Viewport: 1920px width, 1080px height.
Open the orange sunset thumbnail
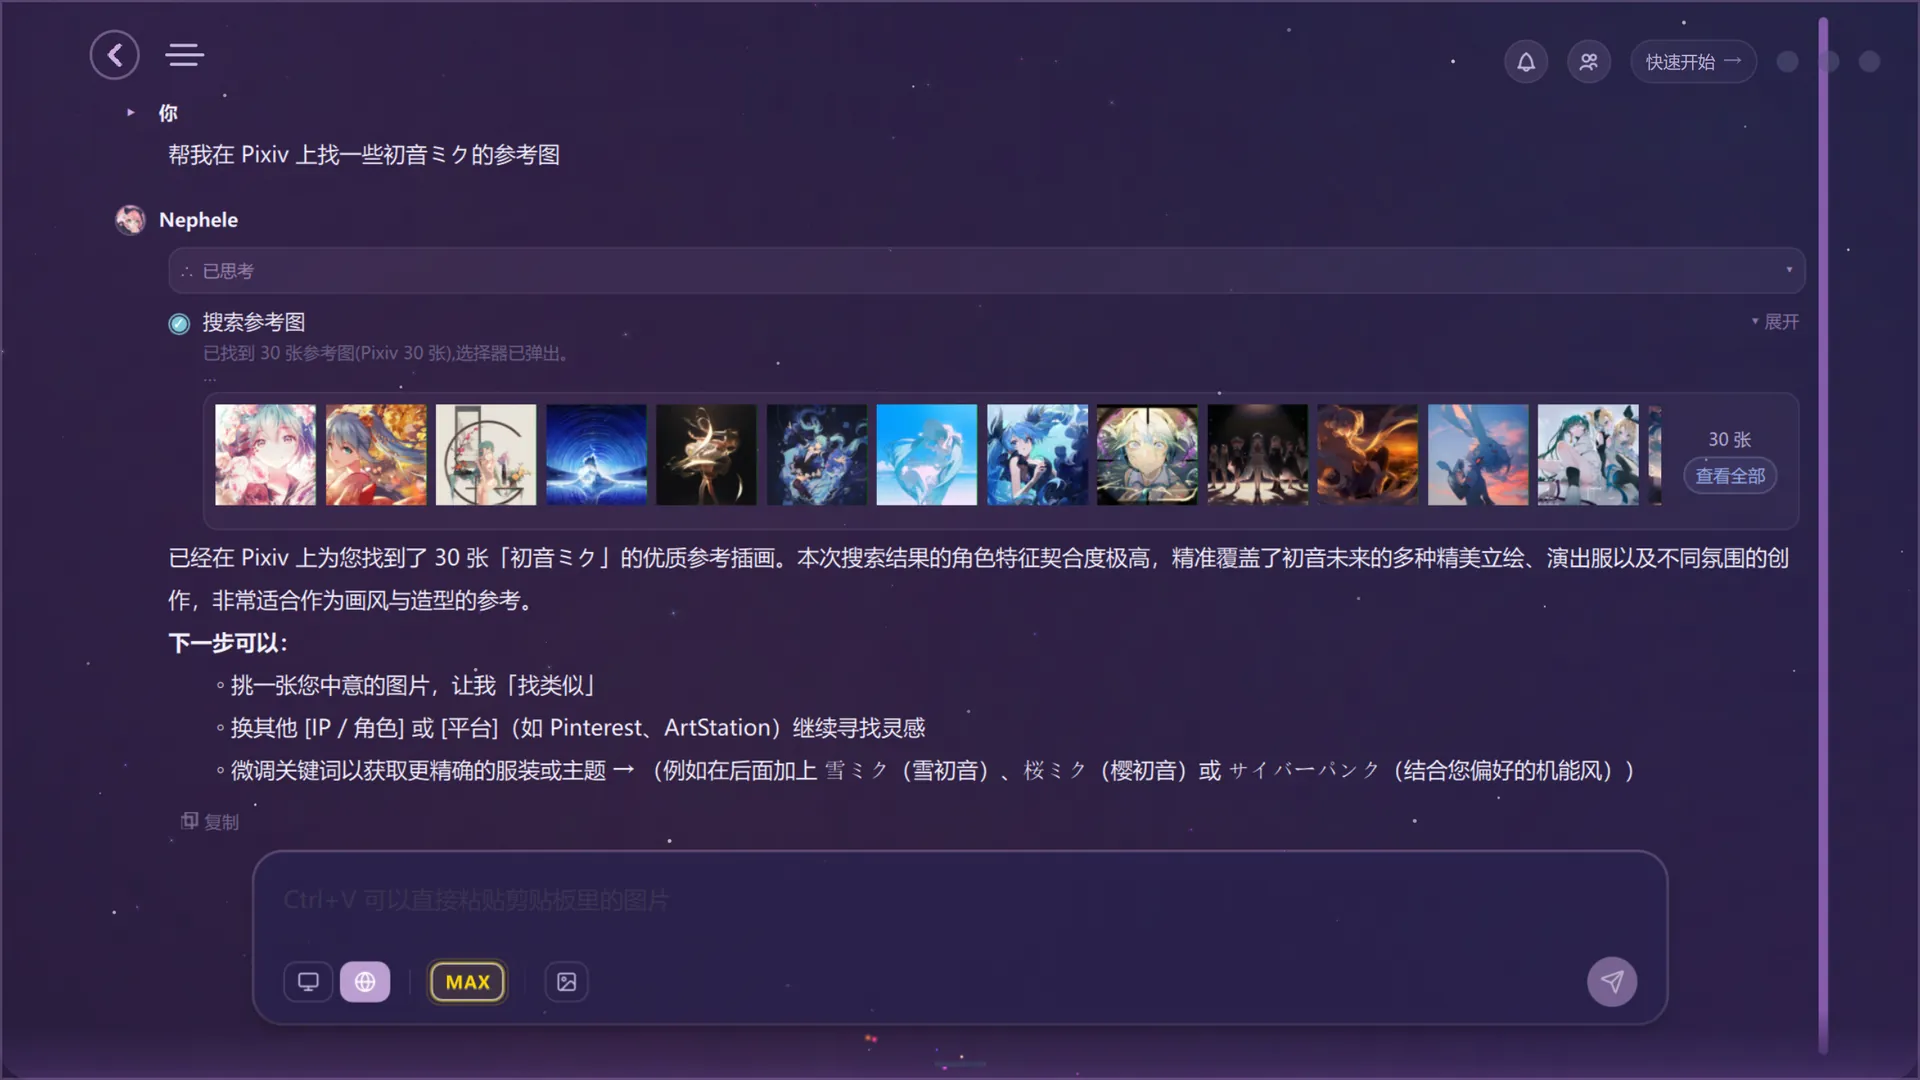click(x=1368, y=455)
